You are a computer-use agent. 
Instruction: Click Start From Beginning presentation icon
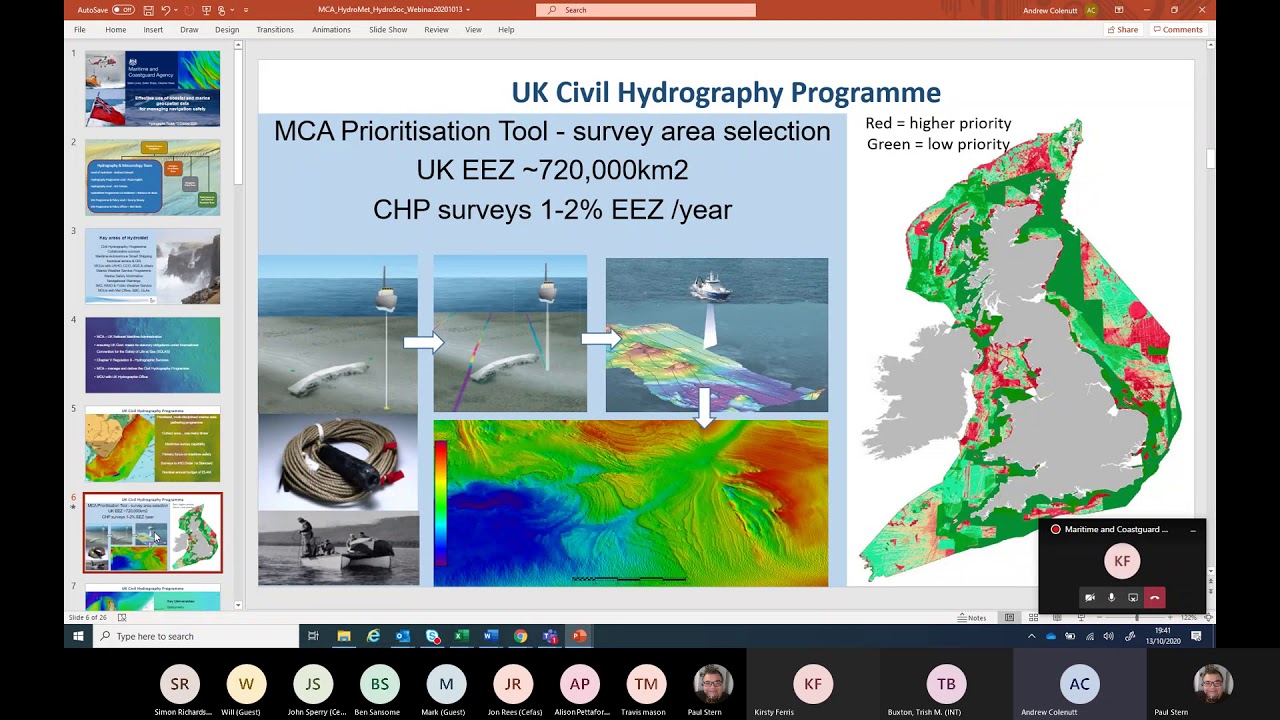[207, 10]
